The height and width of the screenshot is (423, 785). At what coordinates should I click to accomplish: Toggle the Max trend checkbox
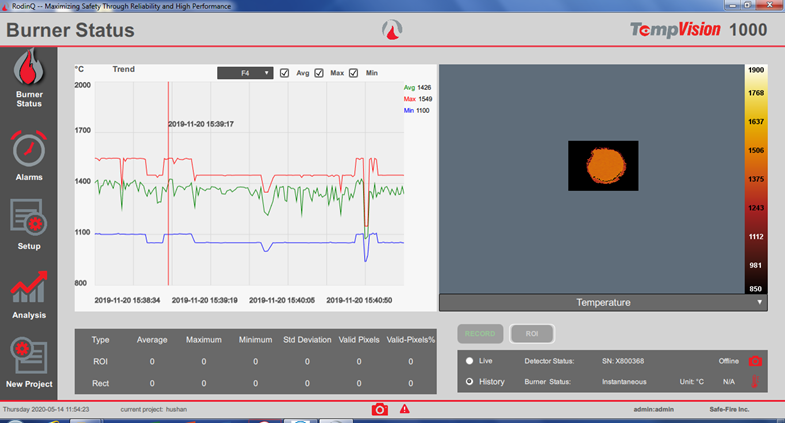(319, 73)
